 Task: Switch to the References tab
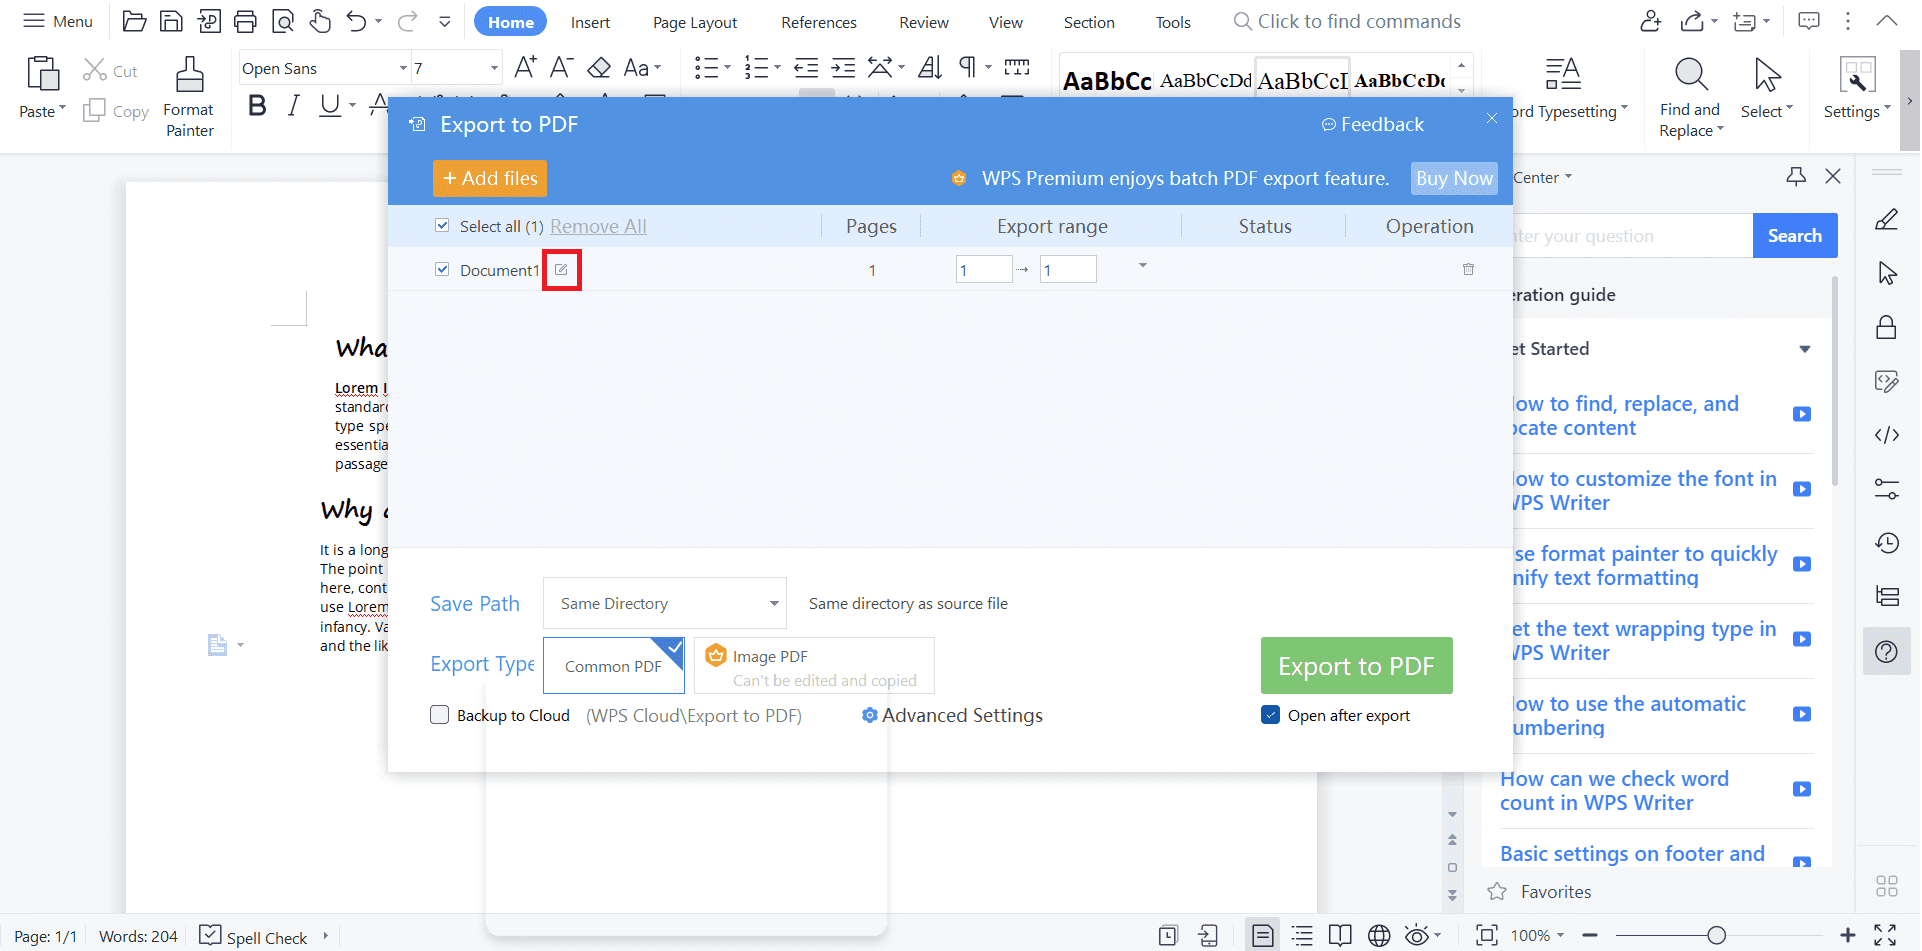coord(819,22)
